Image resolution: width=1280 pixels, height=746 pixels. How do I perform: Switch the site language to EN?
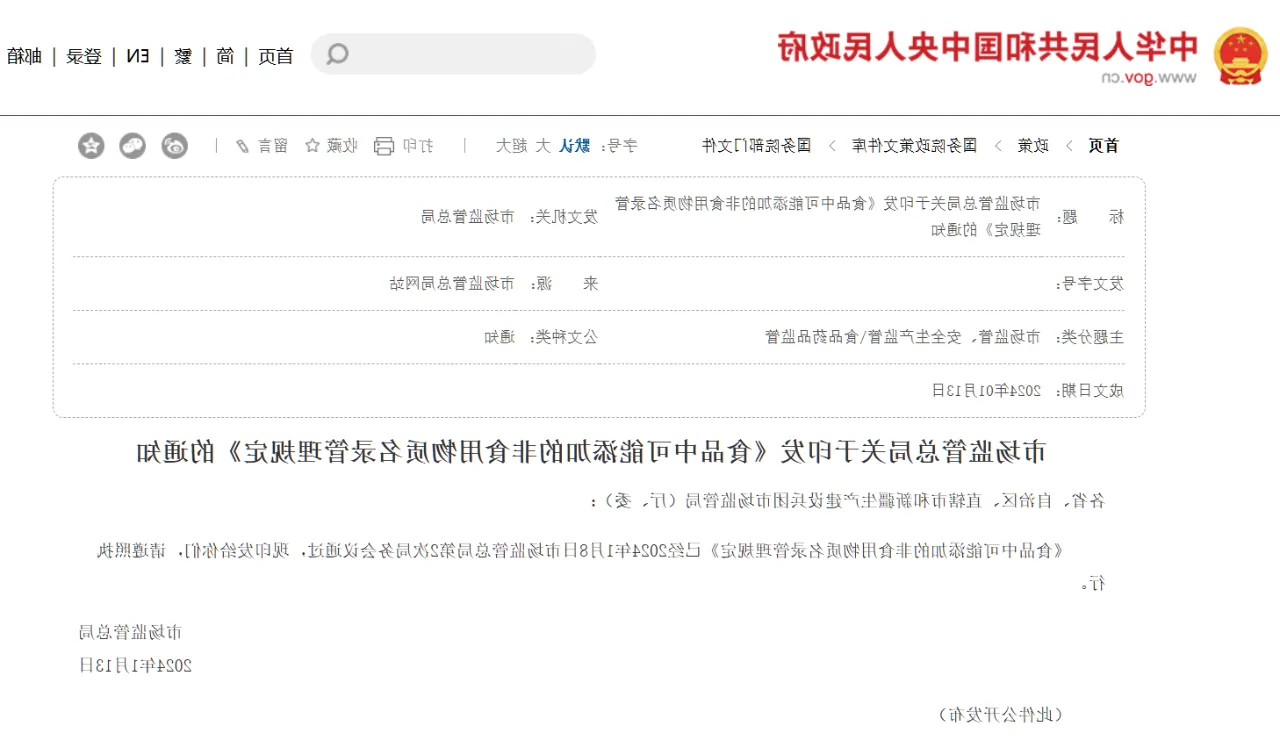(x=138, y=56)
